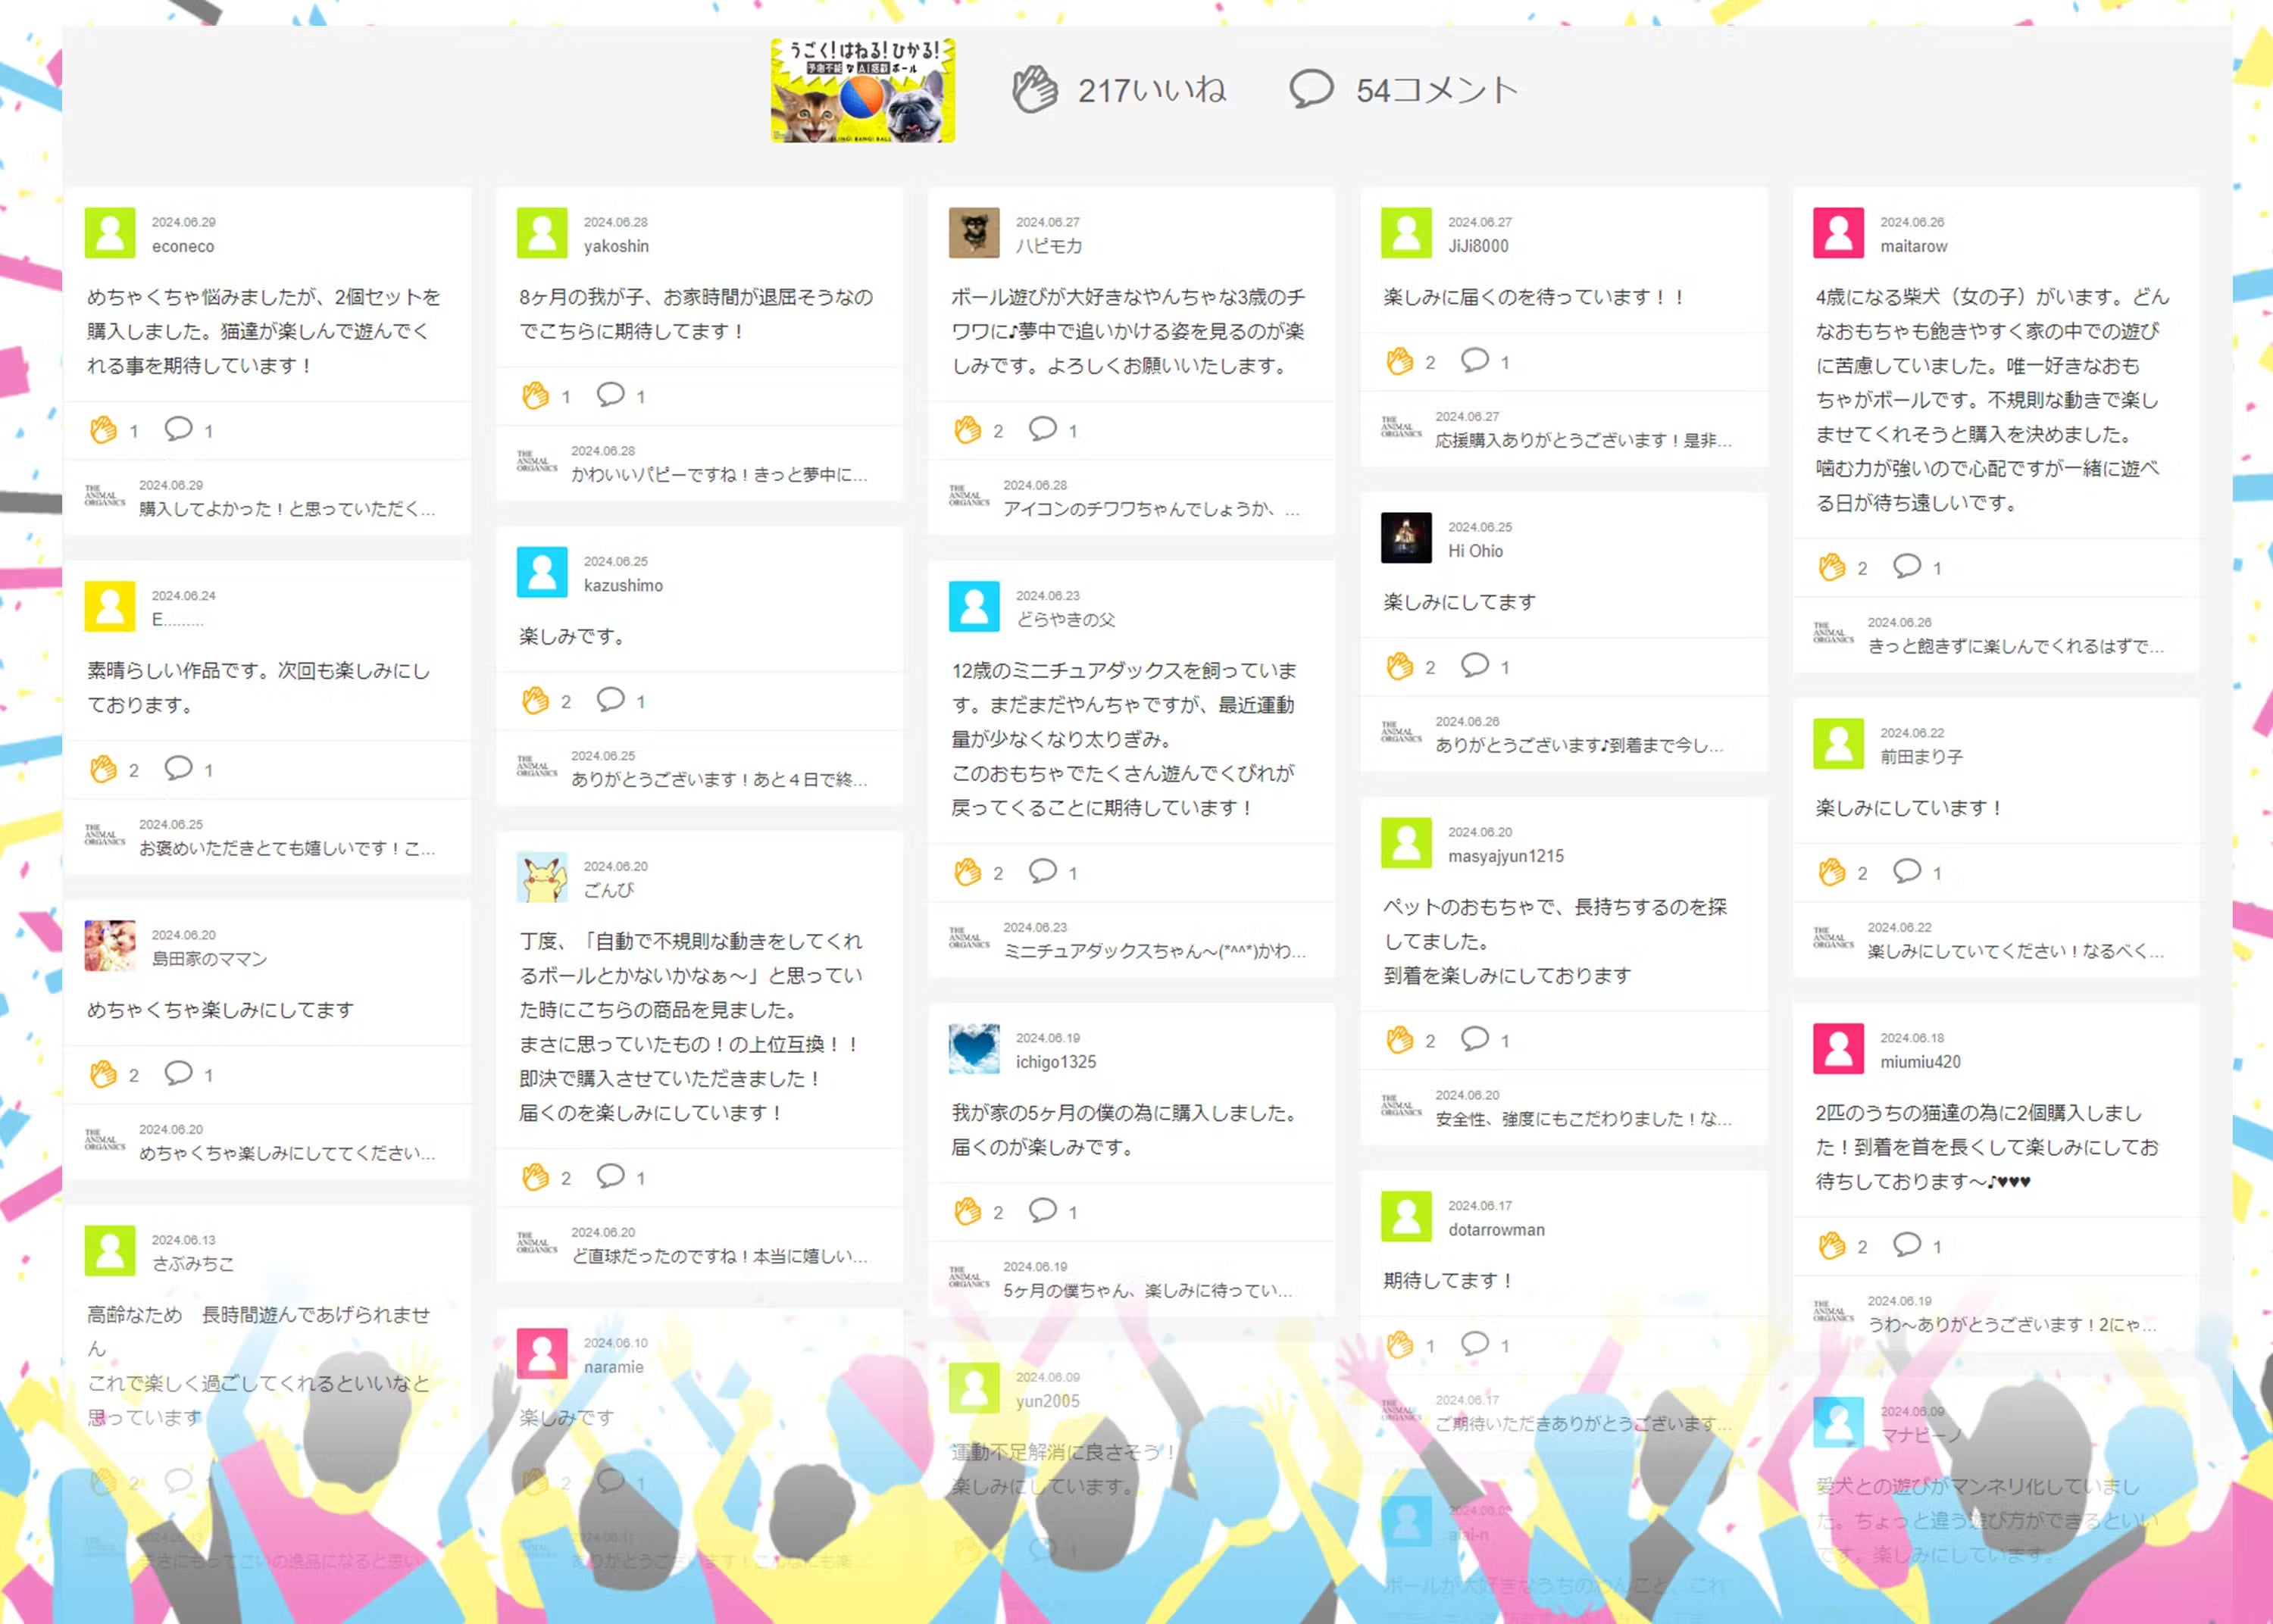This screenshot has height=1624, width=2273.
Task: Clap for Hi Ohio's comment
Action: pyautogui.click(x=1399, y=666)
